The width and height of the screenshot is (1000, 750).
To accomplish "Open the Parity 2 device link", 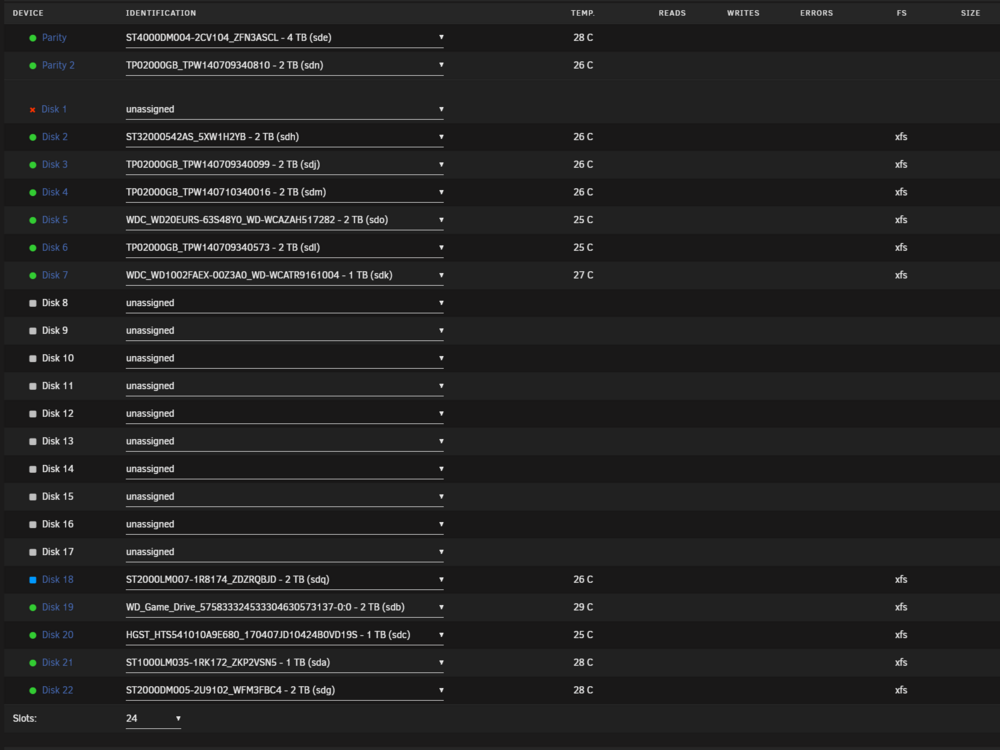I will pos(58,65).
